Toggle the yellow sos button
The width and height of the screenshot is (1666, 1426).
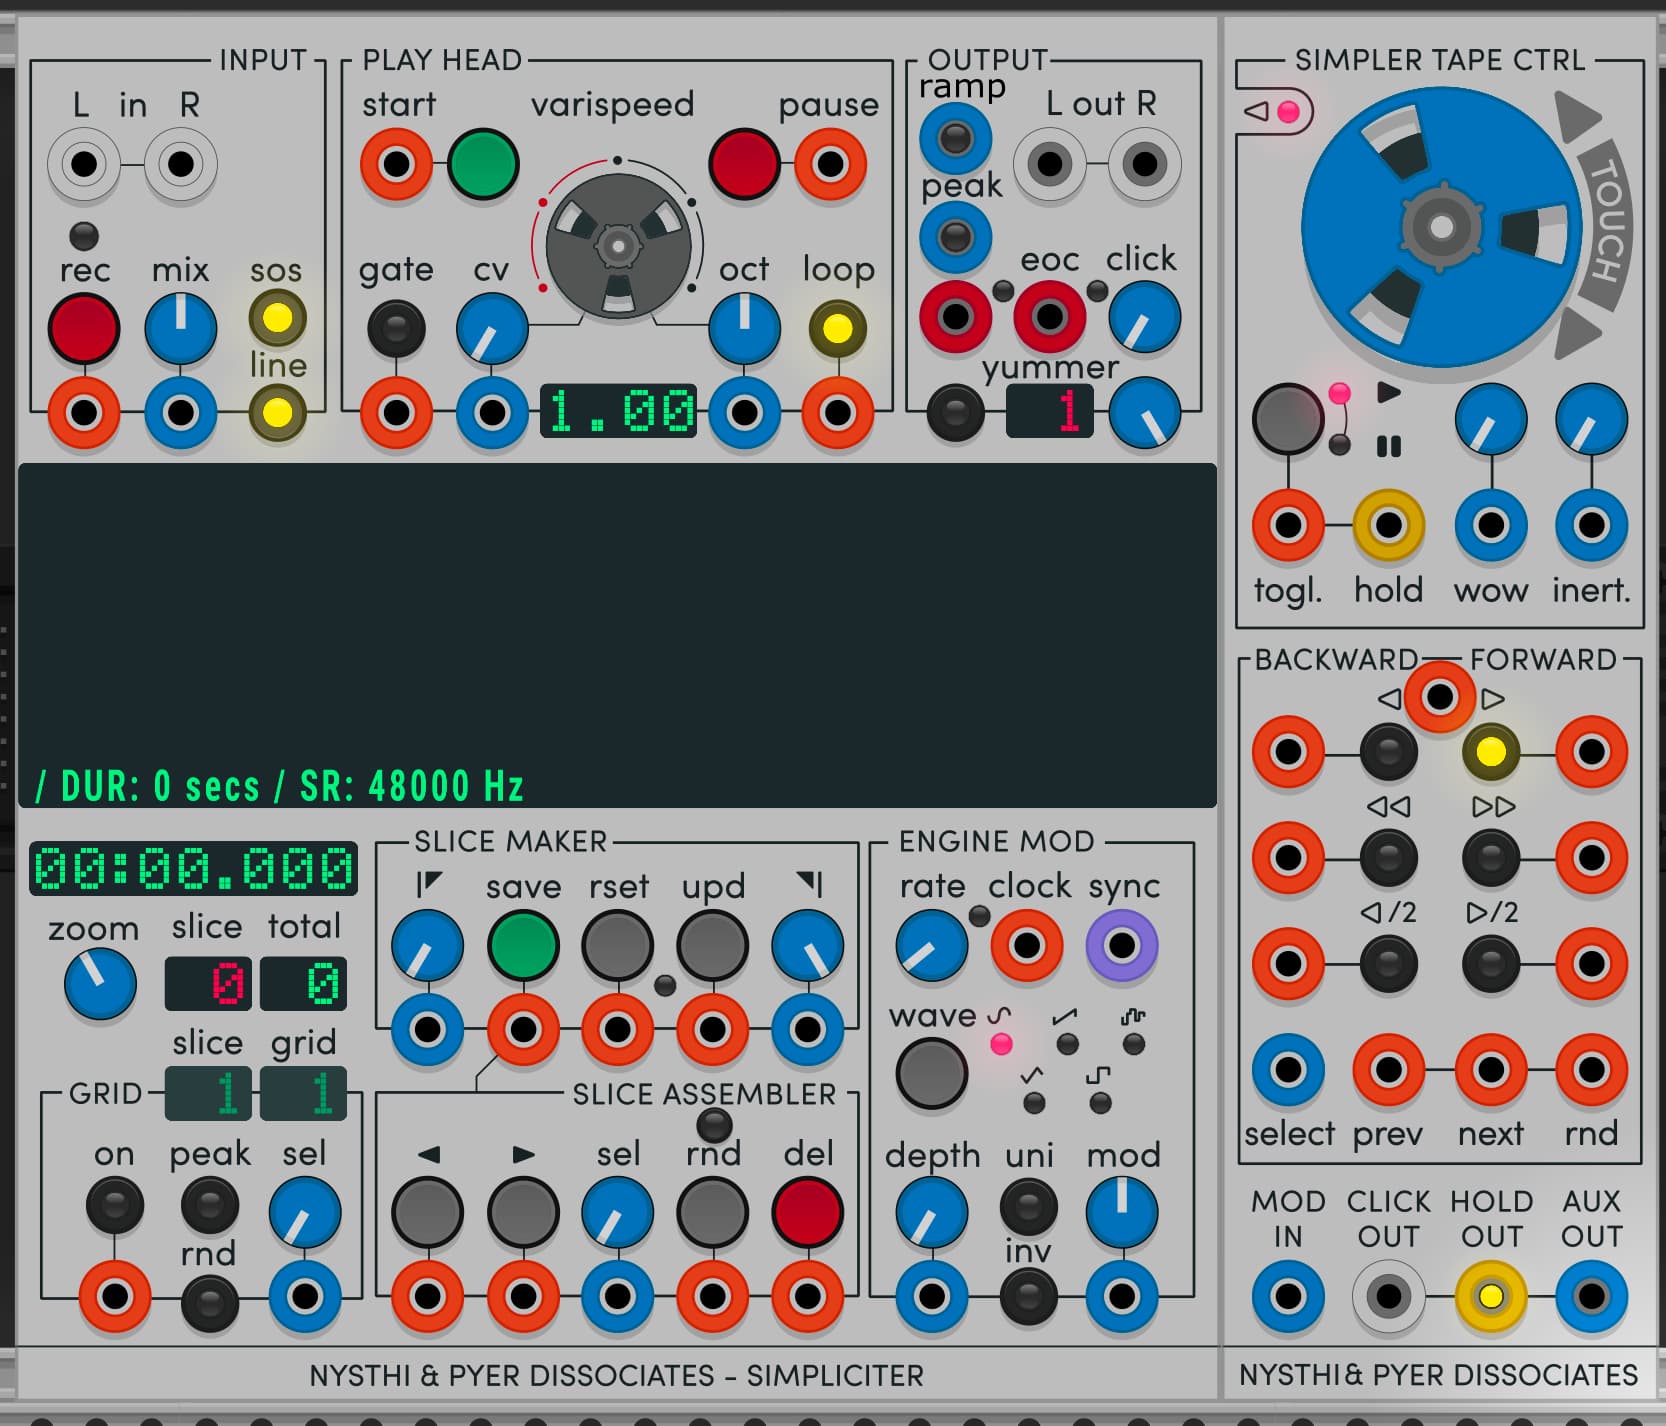point(277,318)
